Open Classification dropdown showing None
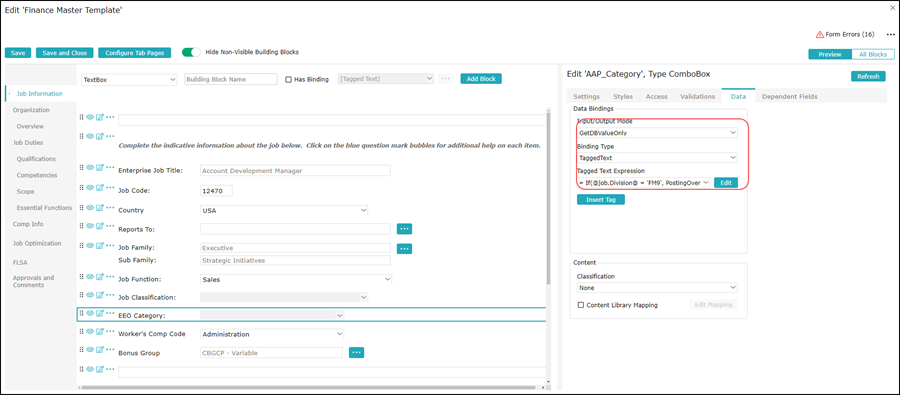 pos(657,288)
